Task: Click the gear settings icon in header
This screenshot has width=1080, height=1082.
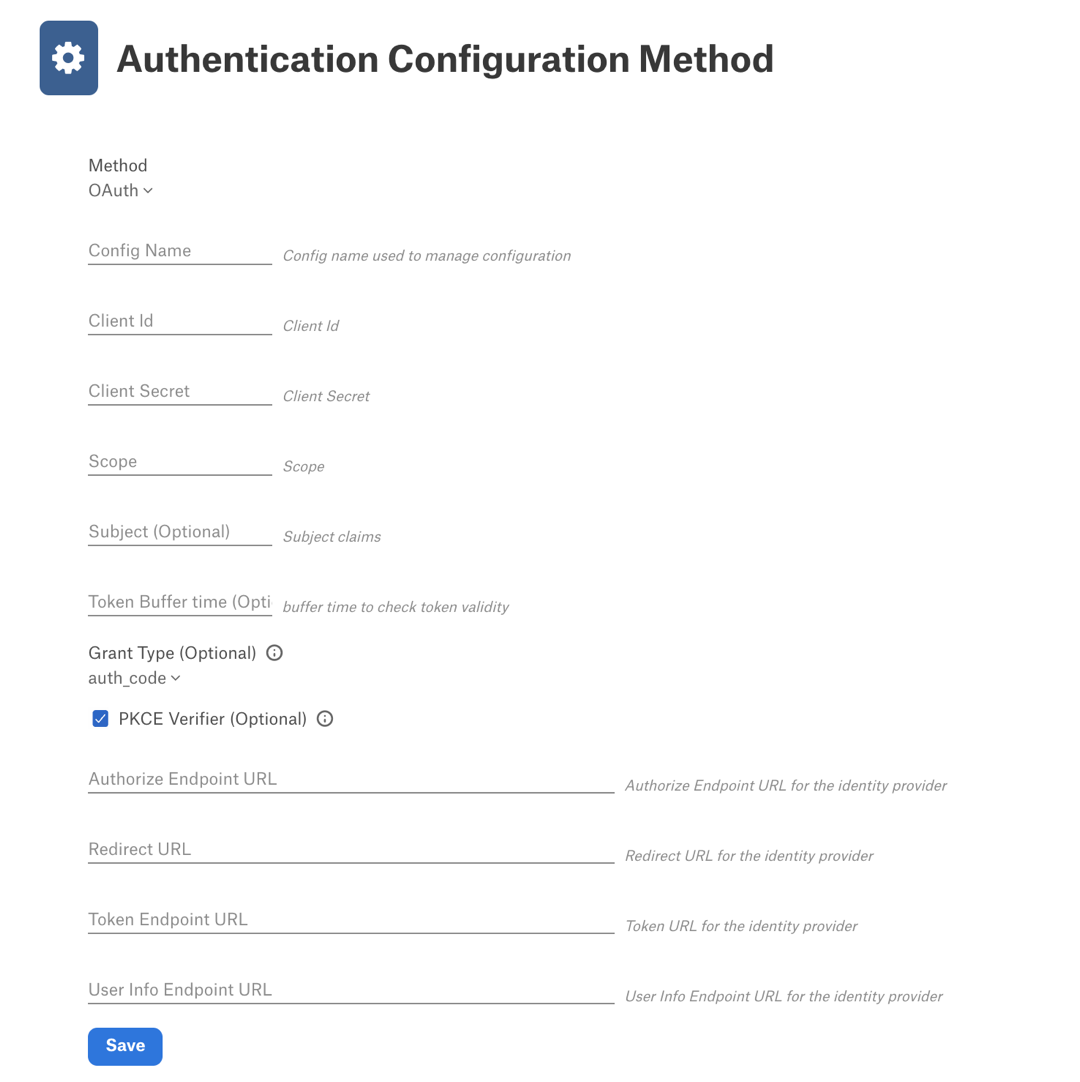Action: tap(68, 58)
